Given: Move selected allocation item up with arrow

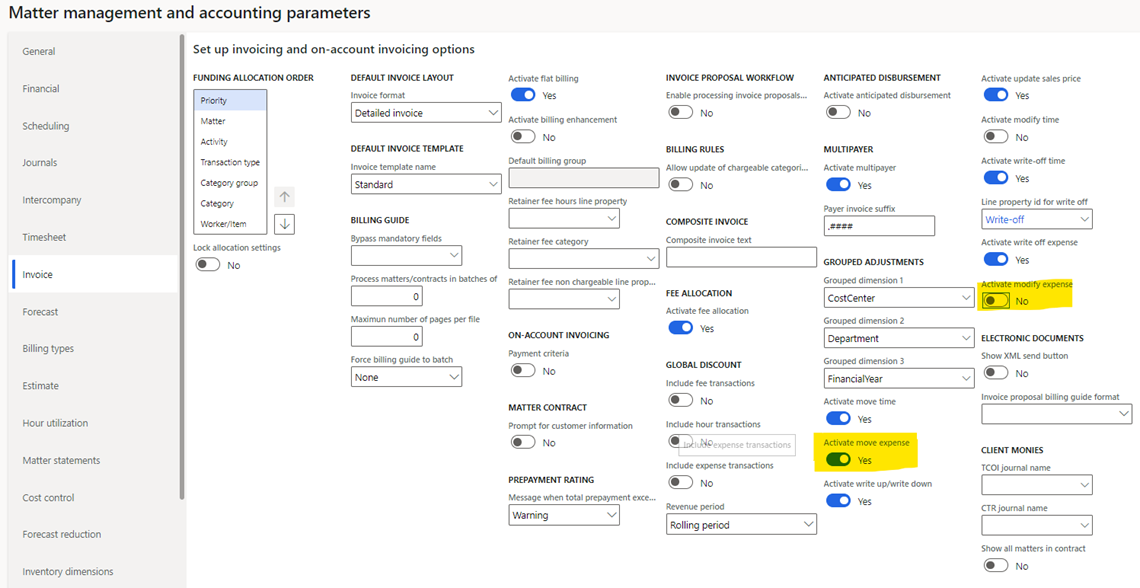Looking at the screenshot, I should coord(285,197).
